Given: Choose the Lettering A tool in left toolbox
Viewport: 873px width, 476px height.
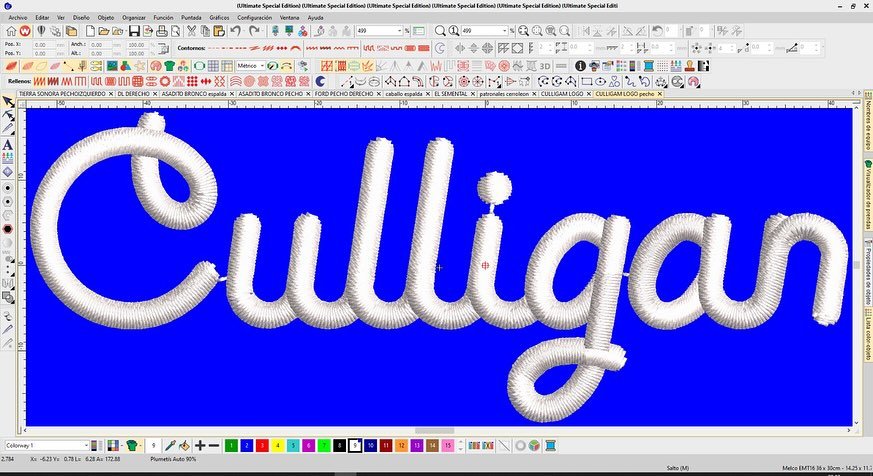Looking at the screenshot, I should (8, 145).
